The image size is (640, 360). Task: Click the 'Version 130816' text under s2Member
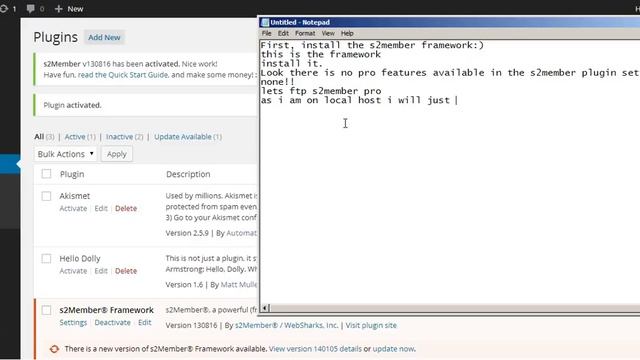coord(191,325)
